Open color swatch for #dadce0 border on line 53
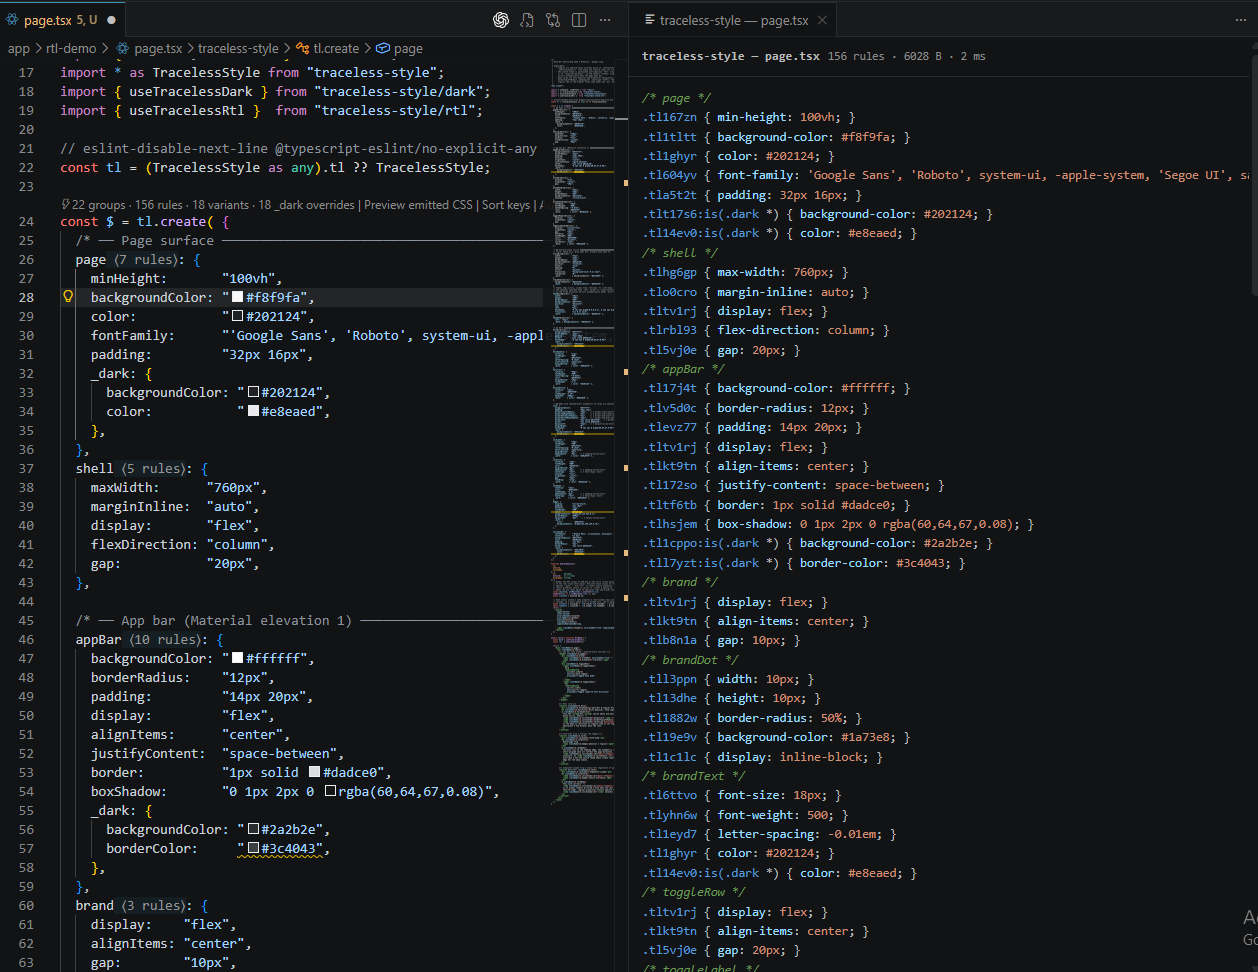1258x972 pixels. 315,772
